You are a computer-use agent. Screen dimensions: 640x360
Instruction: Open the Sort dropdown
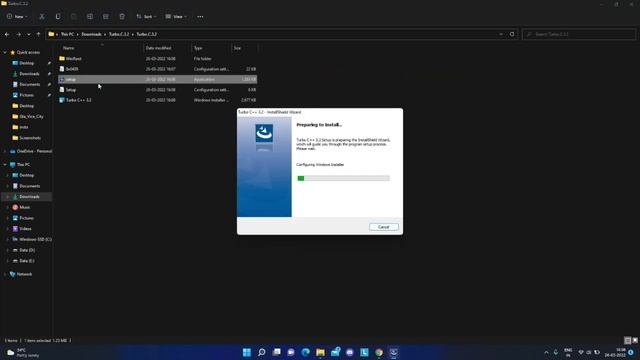click(146, 17)
